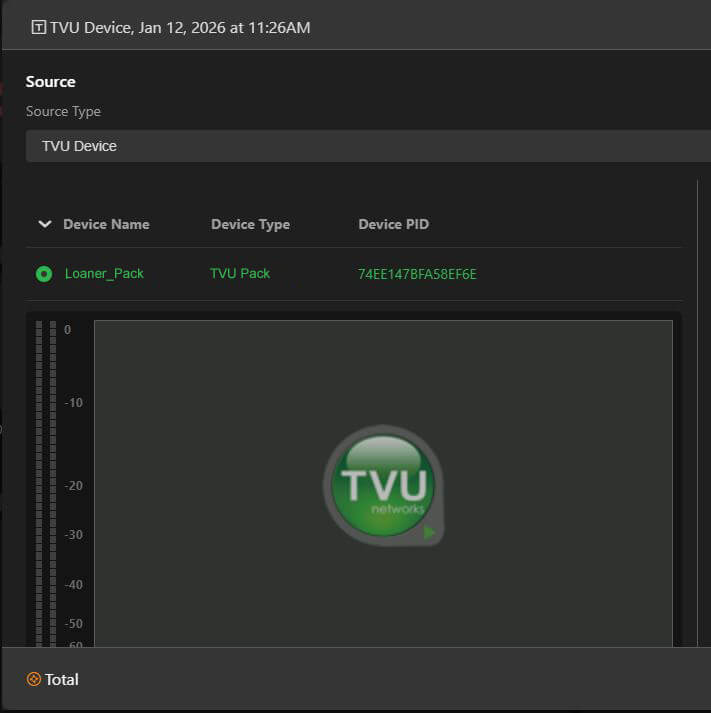Viewport: 711px width, 713px height.
Task: Click the TVU networks video preview
Action: pyautogui.click(x=383, y=483)
